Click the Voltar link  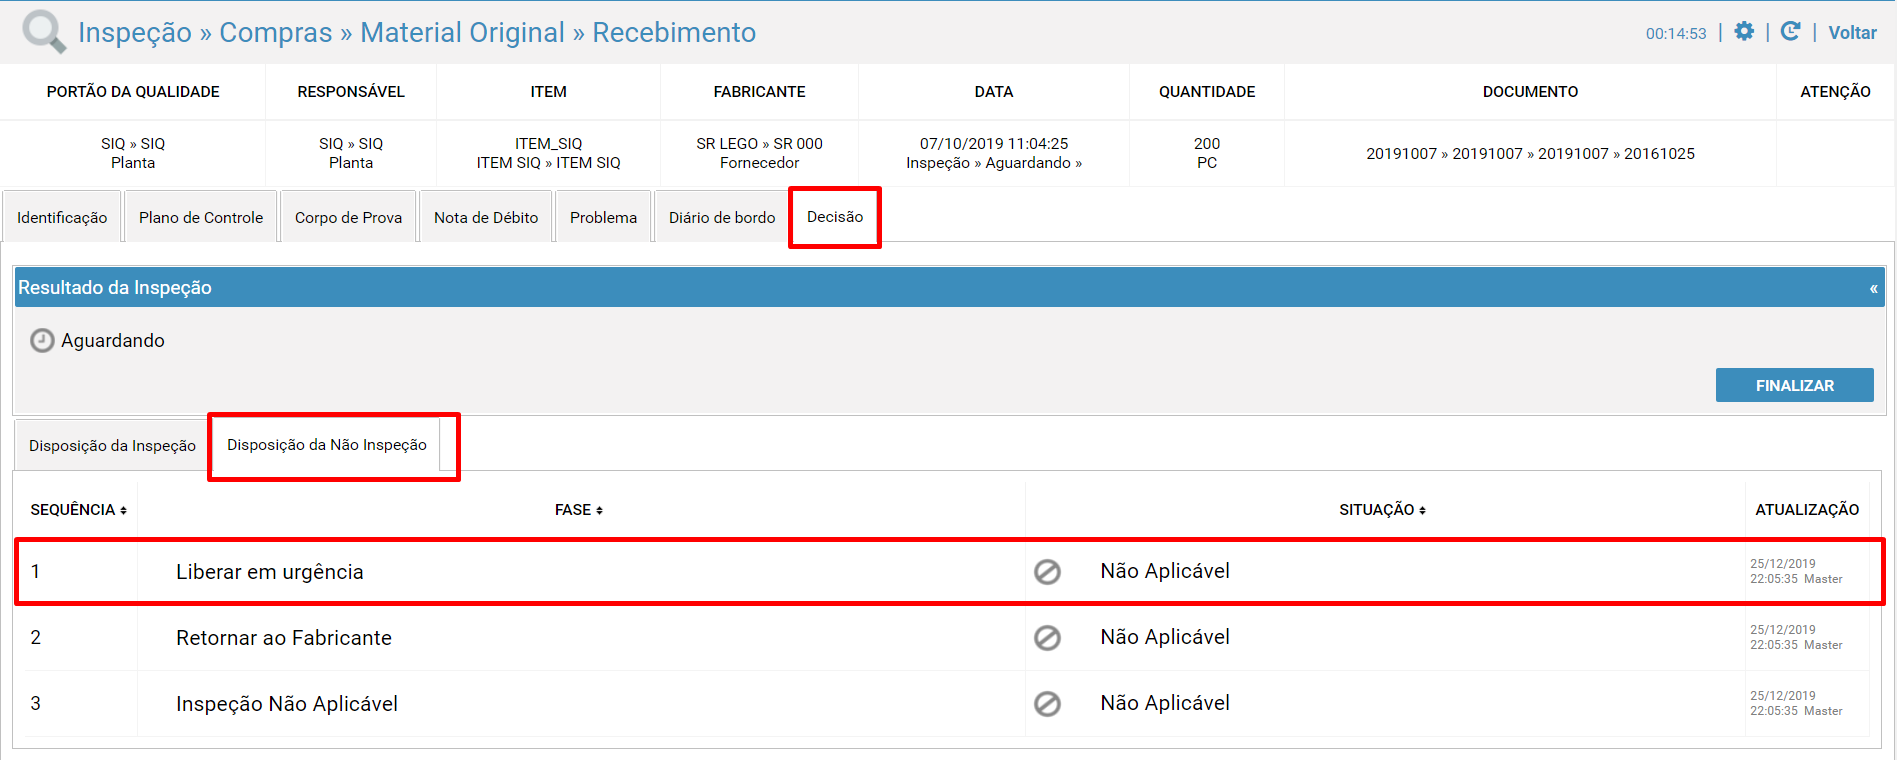(1852, 32)
